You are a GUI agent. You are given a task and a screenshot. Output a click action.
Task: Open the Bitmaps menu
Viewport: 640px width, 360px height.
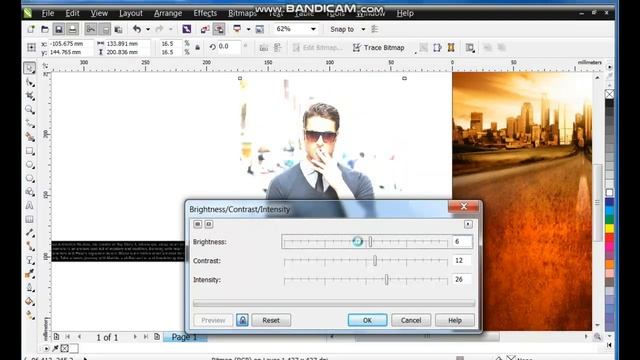pos(242,13)
